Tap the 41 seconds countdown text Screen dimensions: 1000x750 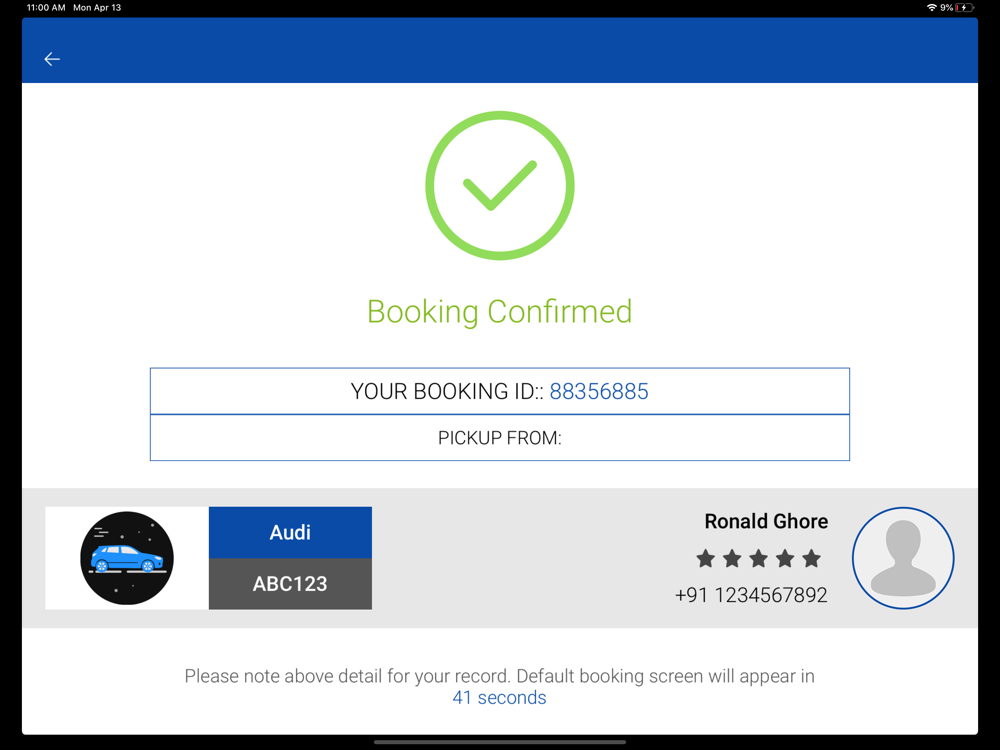pos(499,698)
